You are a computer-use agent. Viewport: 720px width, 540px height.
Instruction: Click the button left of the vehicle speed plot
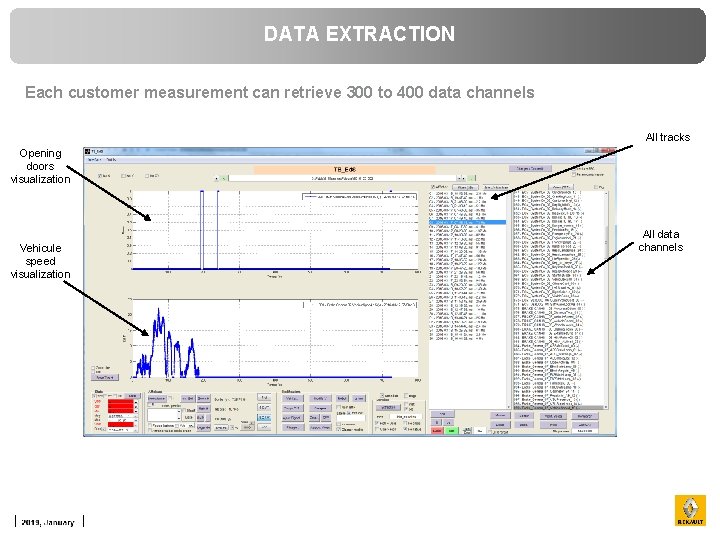(x=105, y=377)
